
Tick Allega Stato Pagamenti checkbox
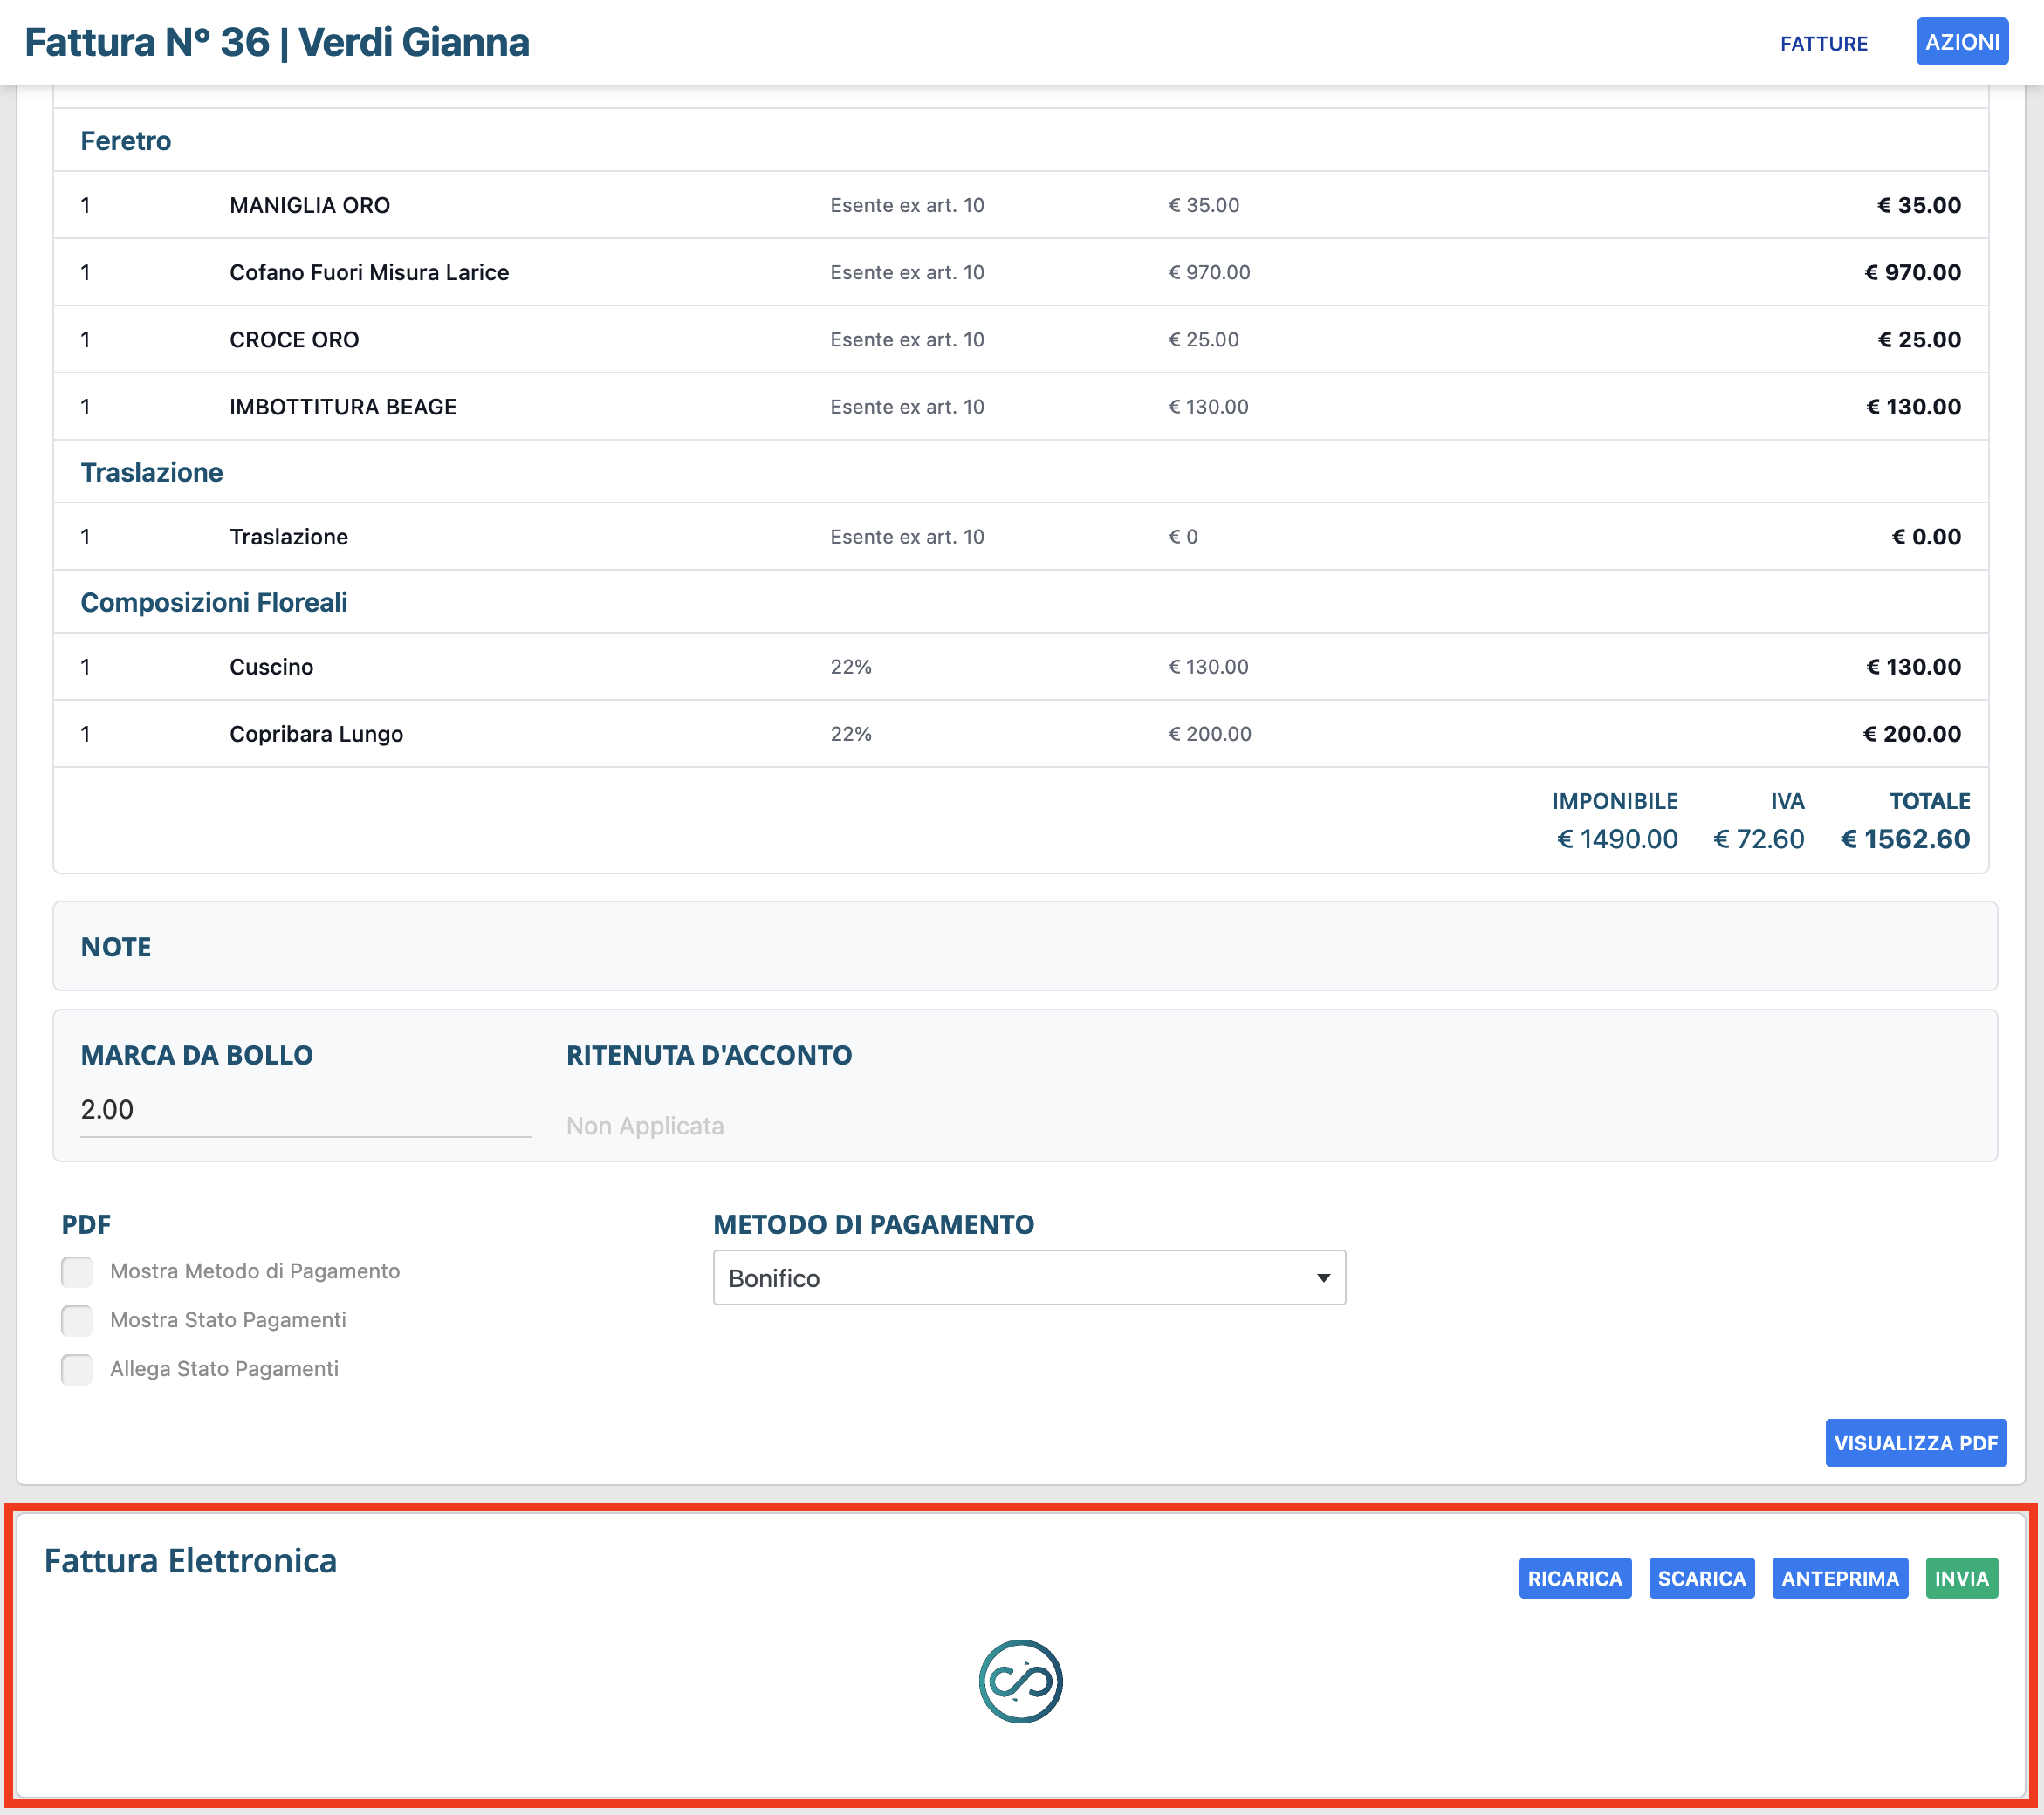pos(77,1369)
